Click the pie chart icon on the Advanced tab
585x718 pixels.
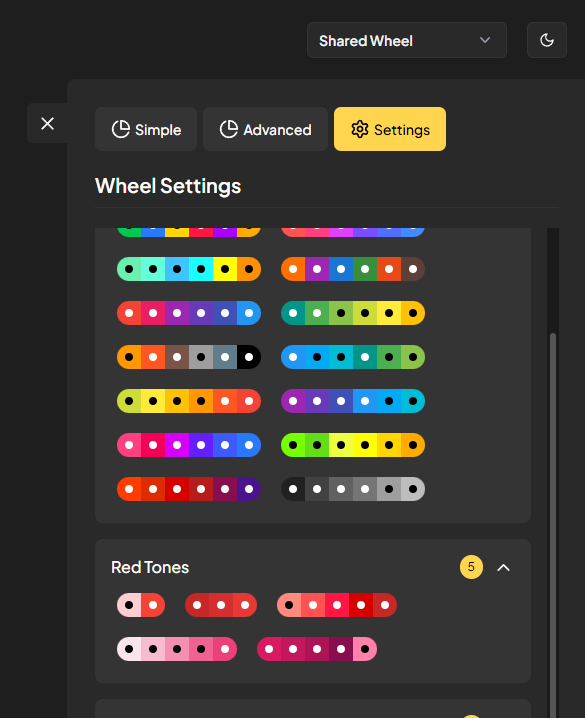229,130
